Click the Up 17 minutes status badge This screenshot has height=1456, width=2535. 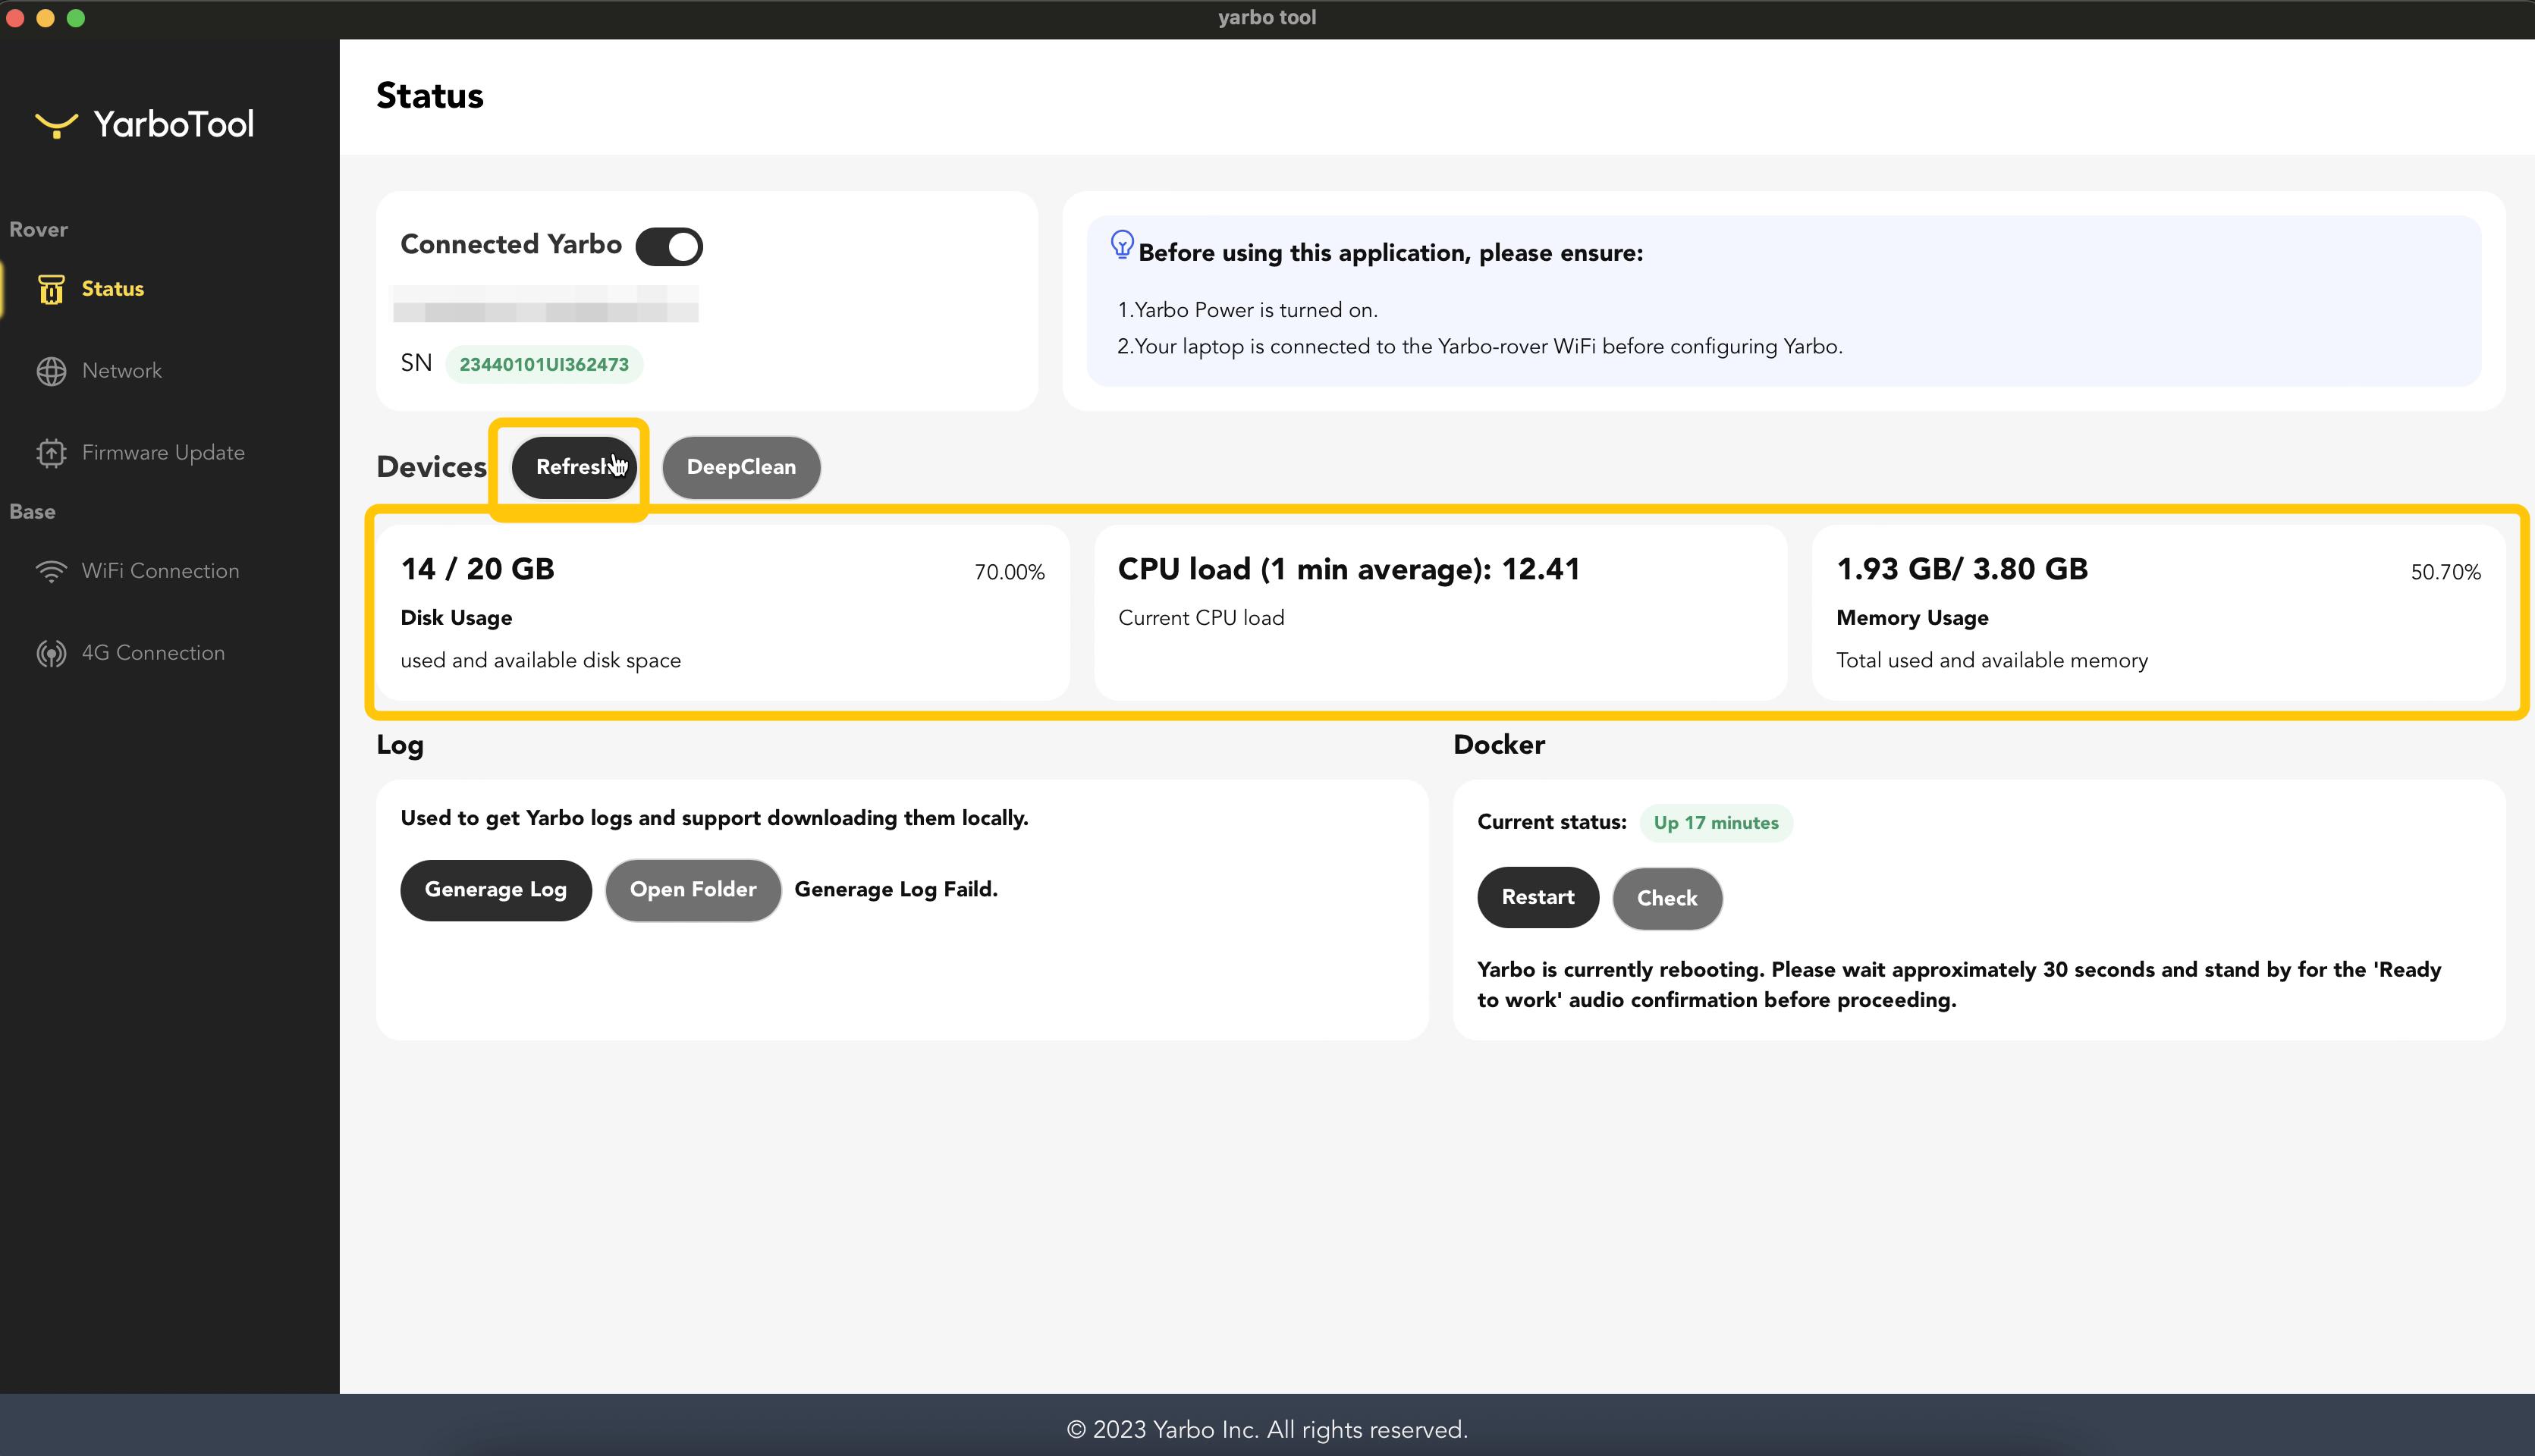(x=1715, y=822)
